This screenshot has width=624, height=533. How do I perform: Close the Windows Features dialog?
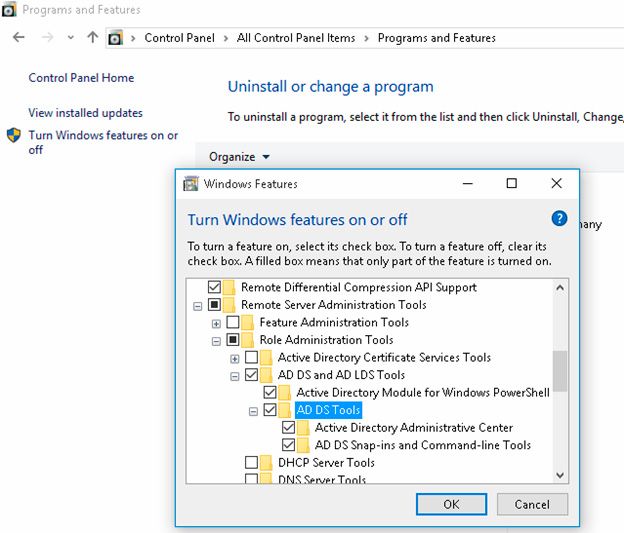(x=556, y=183)
